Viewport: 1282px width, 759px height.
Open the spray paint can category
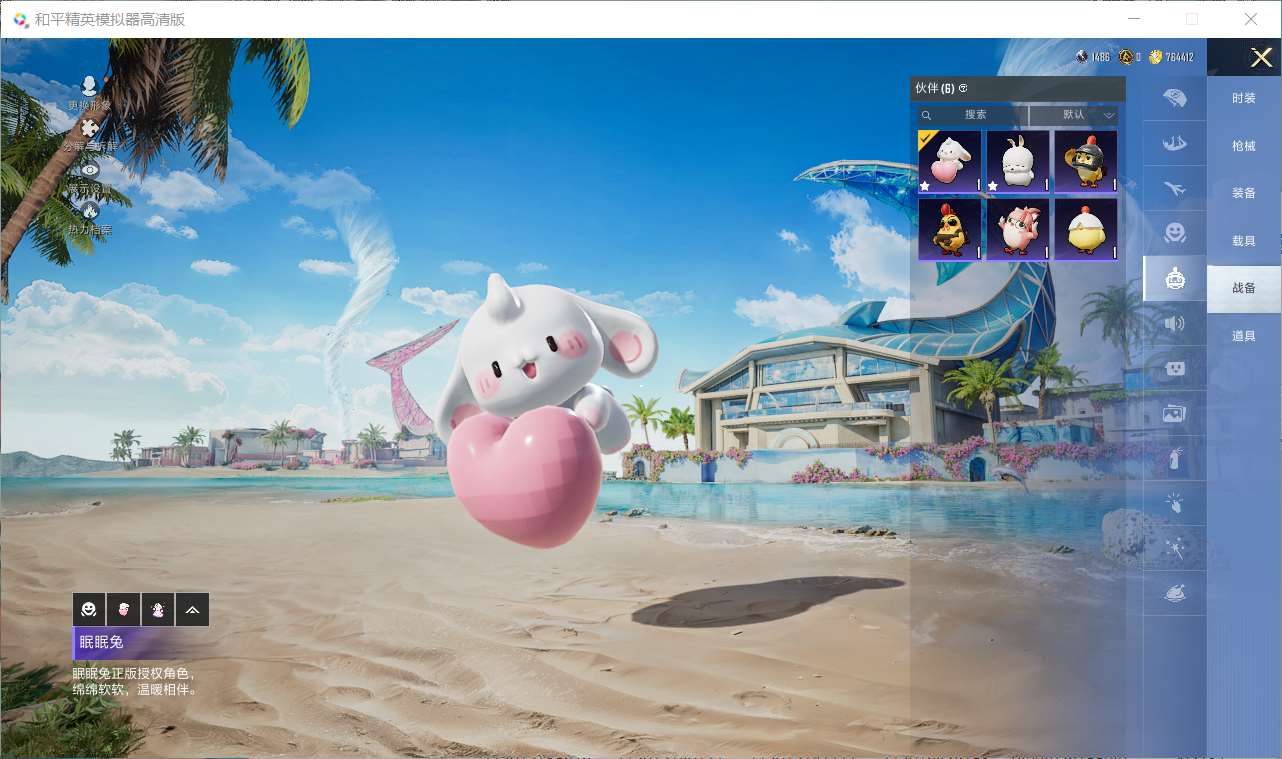click(x=1175, y=459)
